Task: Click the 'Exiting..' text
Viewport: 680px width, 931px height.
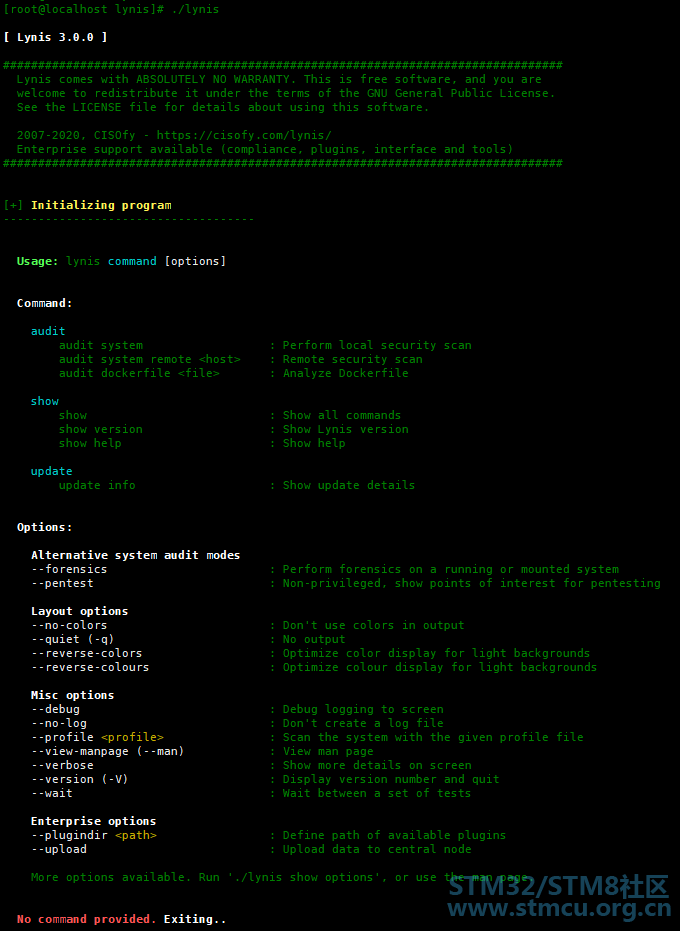Action: coord(195,919)
